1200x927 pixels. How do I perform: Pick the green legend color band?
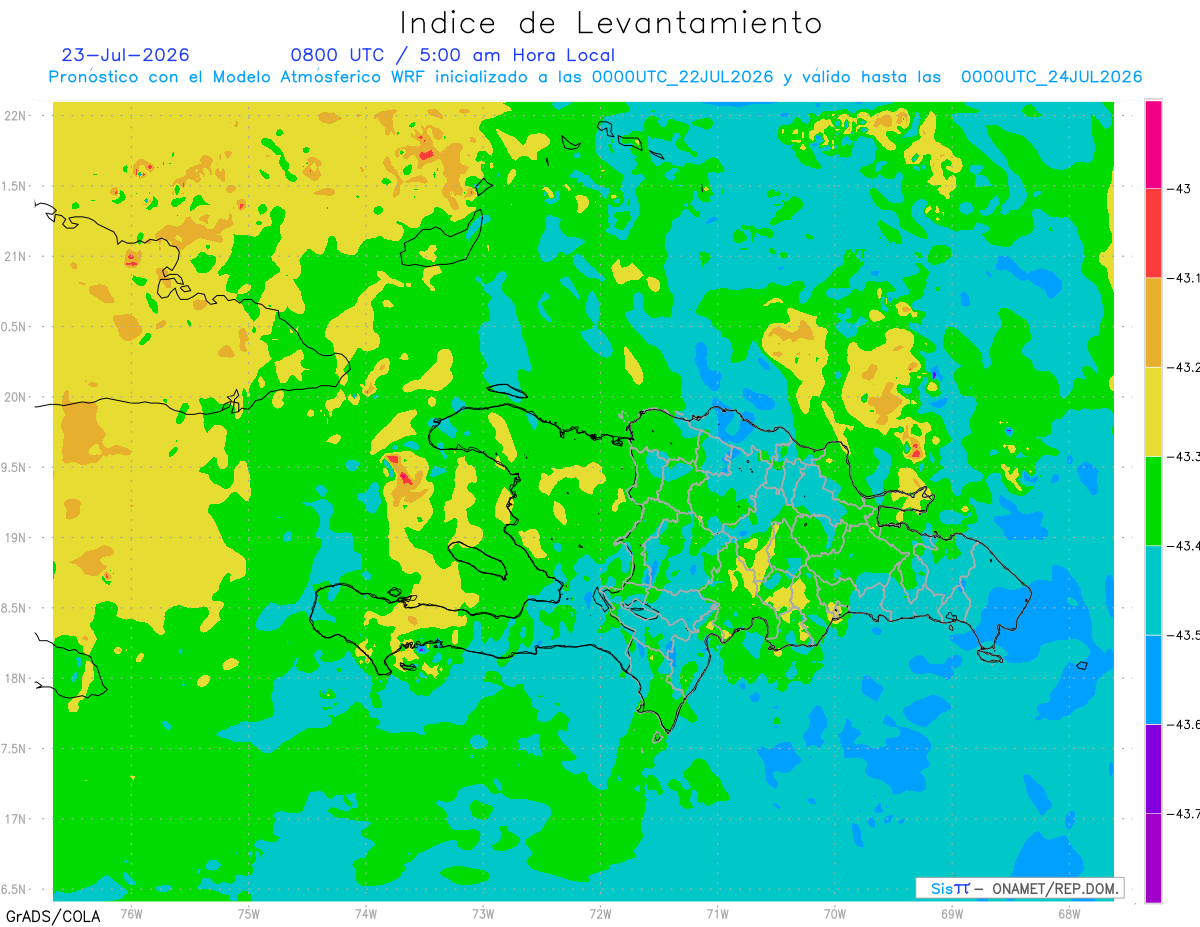tap(1153, 500)
